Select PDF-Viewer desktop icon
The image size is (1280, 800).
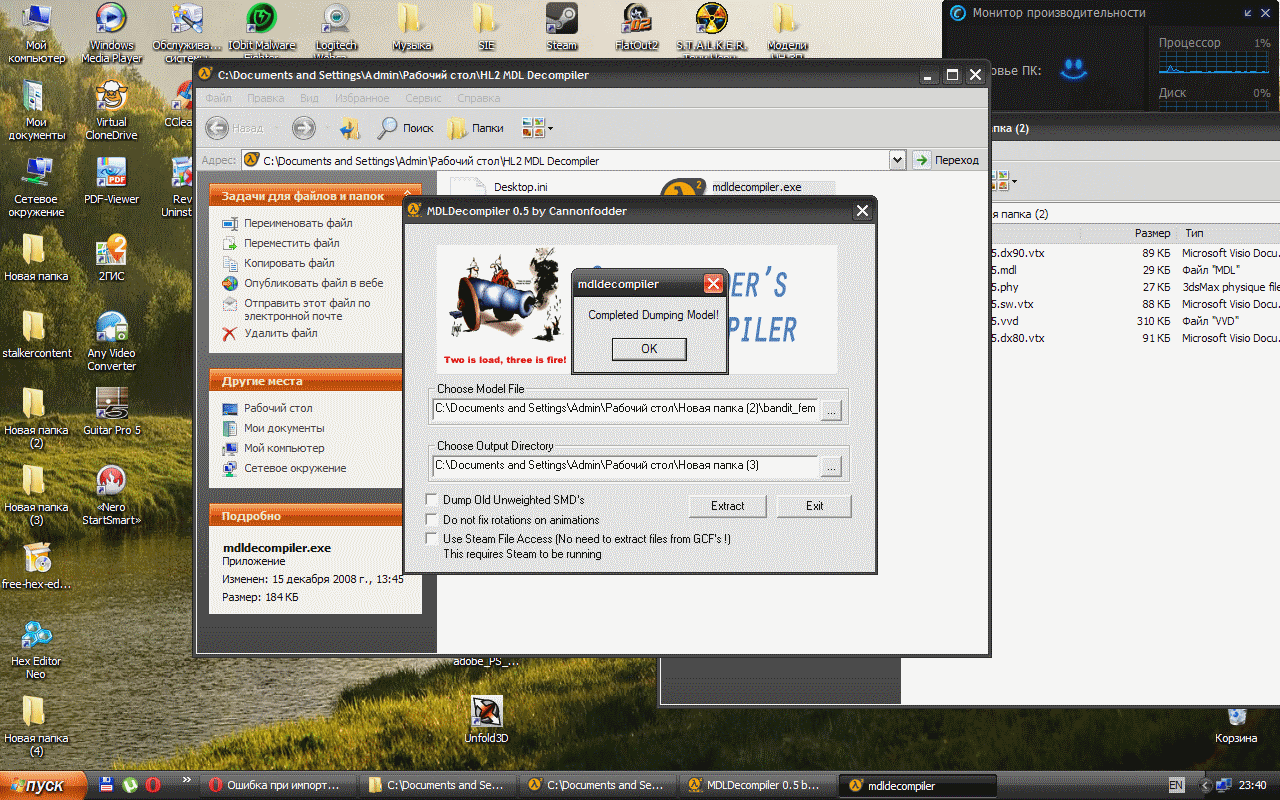(111, 180)
